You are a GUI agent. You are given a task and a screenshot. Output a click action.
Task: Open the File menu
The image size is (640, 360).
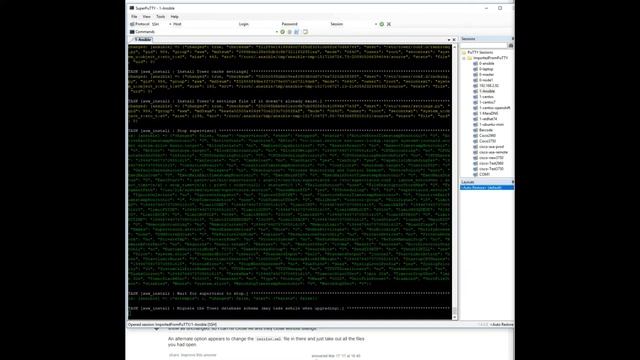134,17
